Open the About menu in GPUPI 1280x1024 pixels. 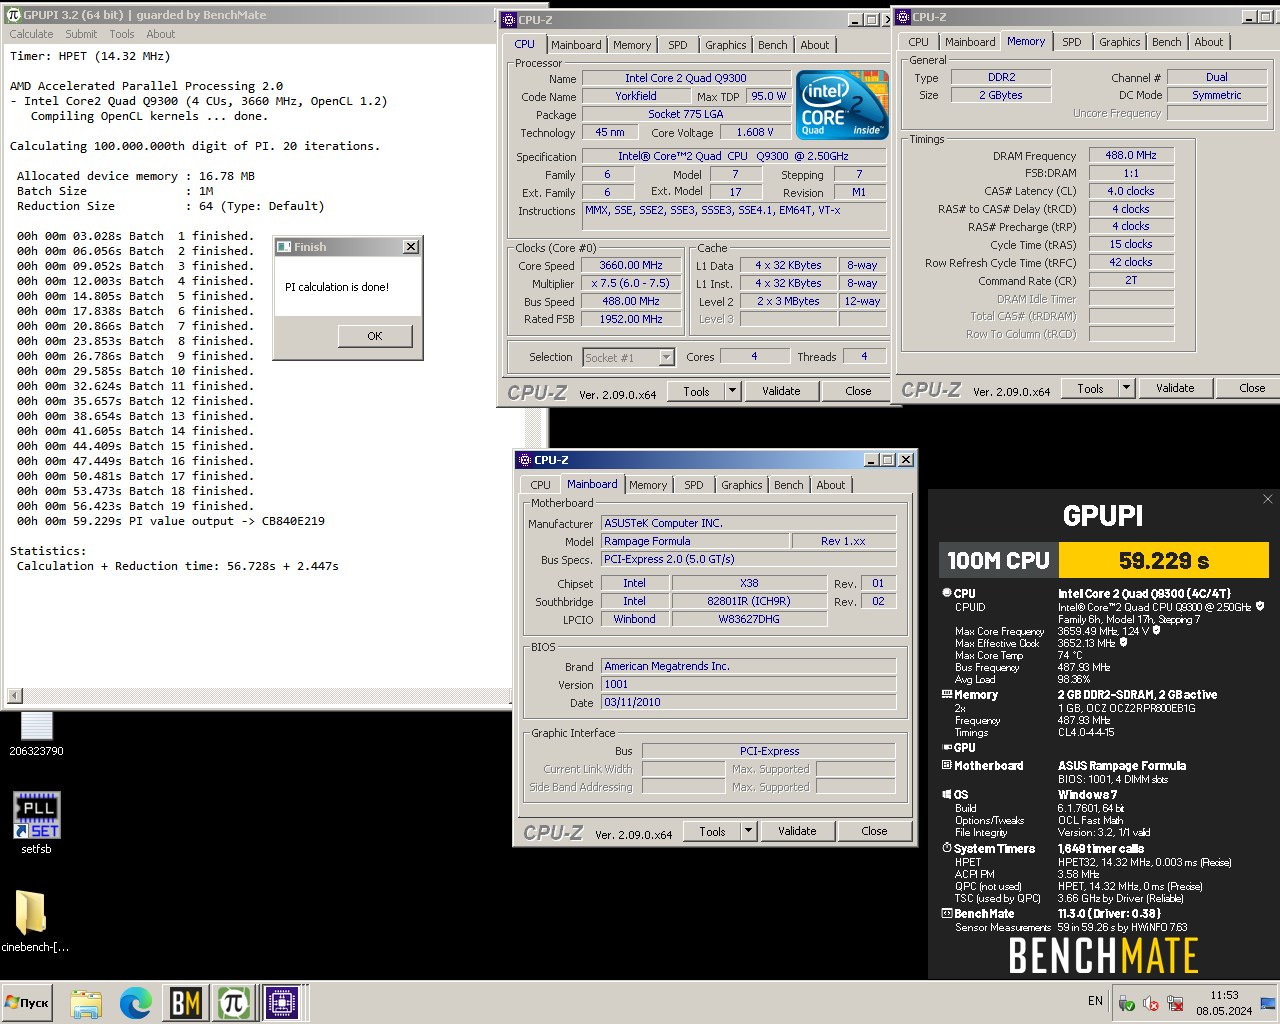click(161, 34)
